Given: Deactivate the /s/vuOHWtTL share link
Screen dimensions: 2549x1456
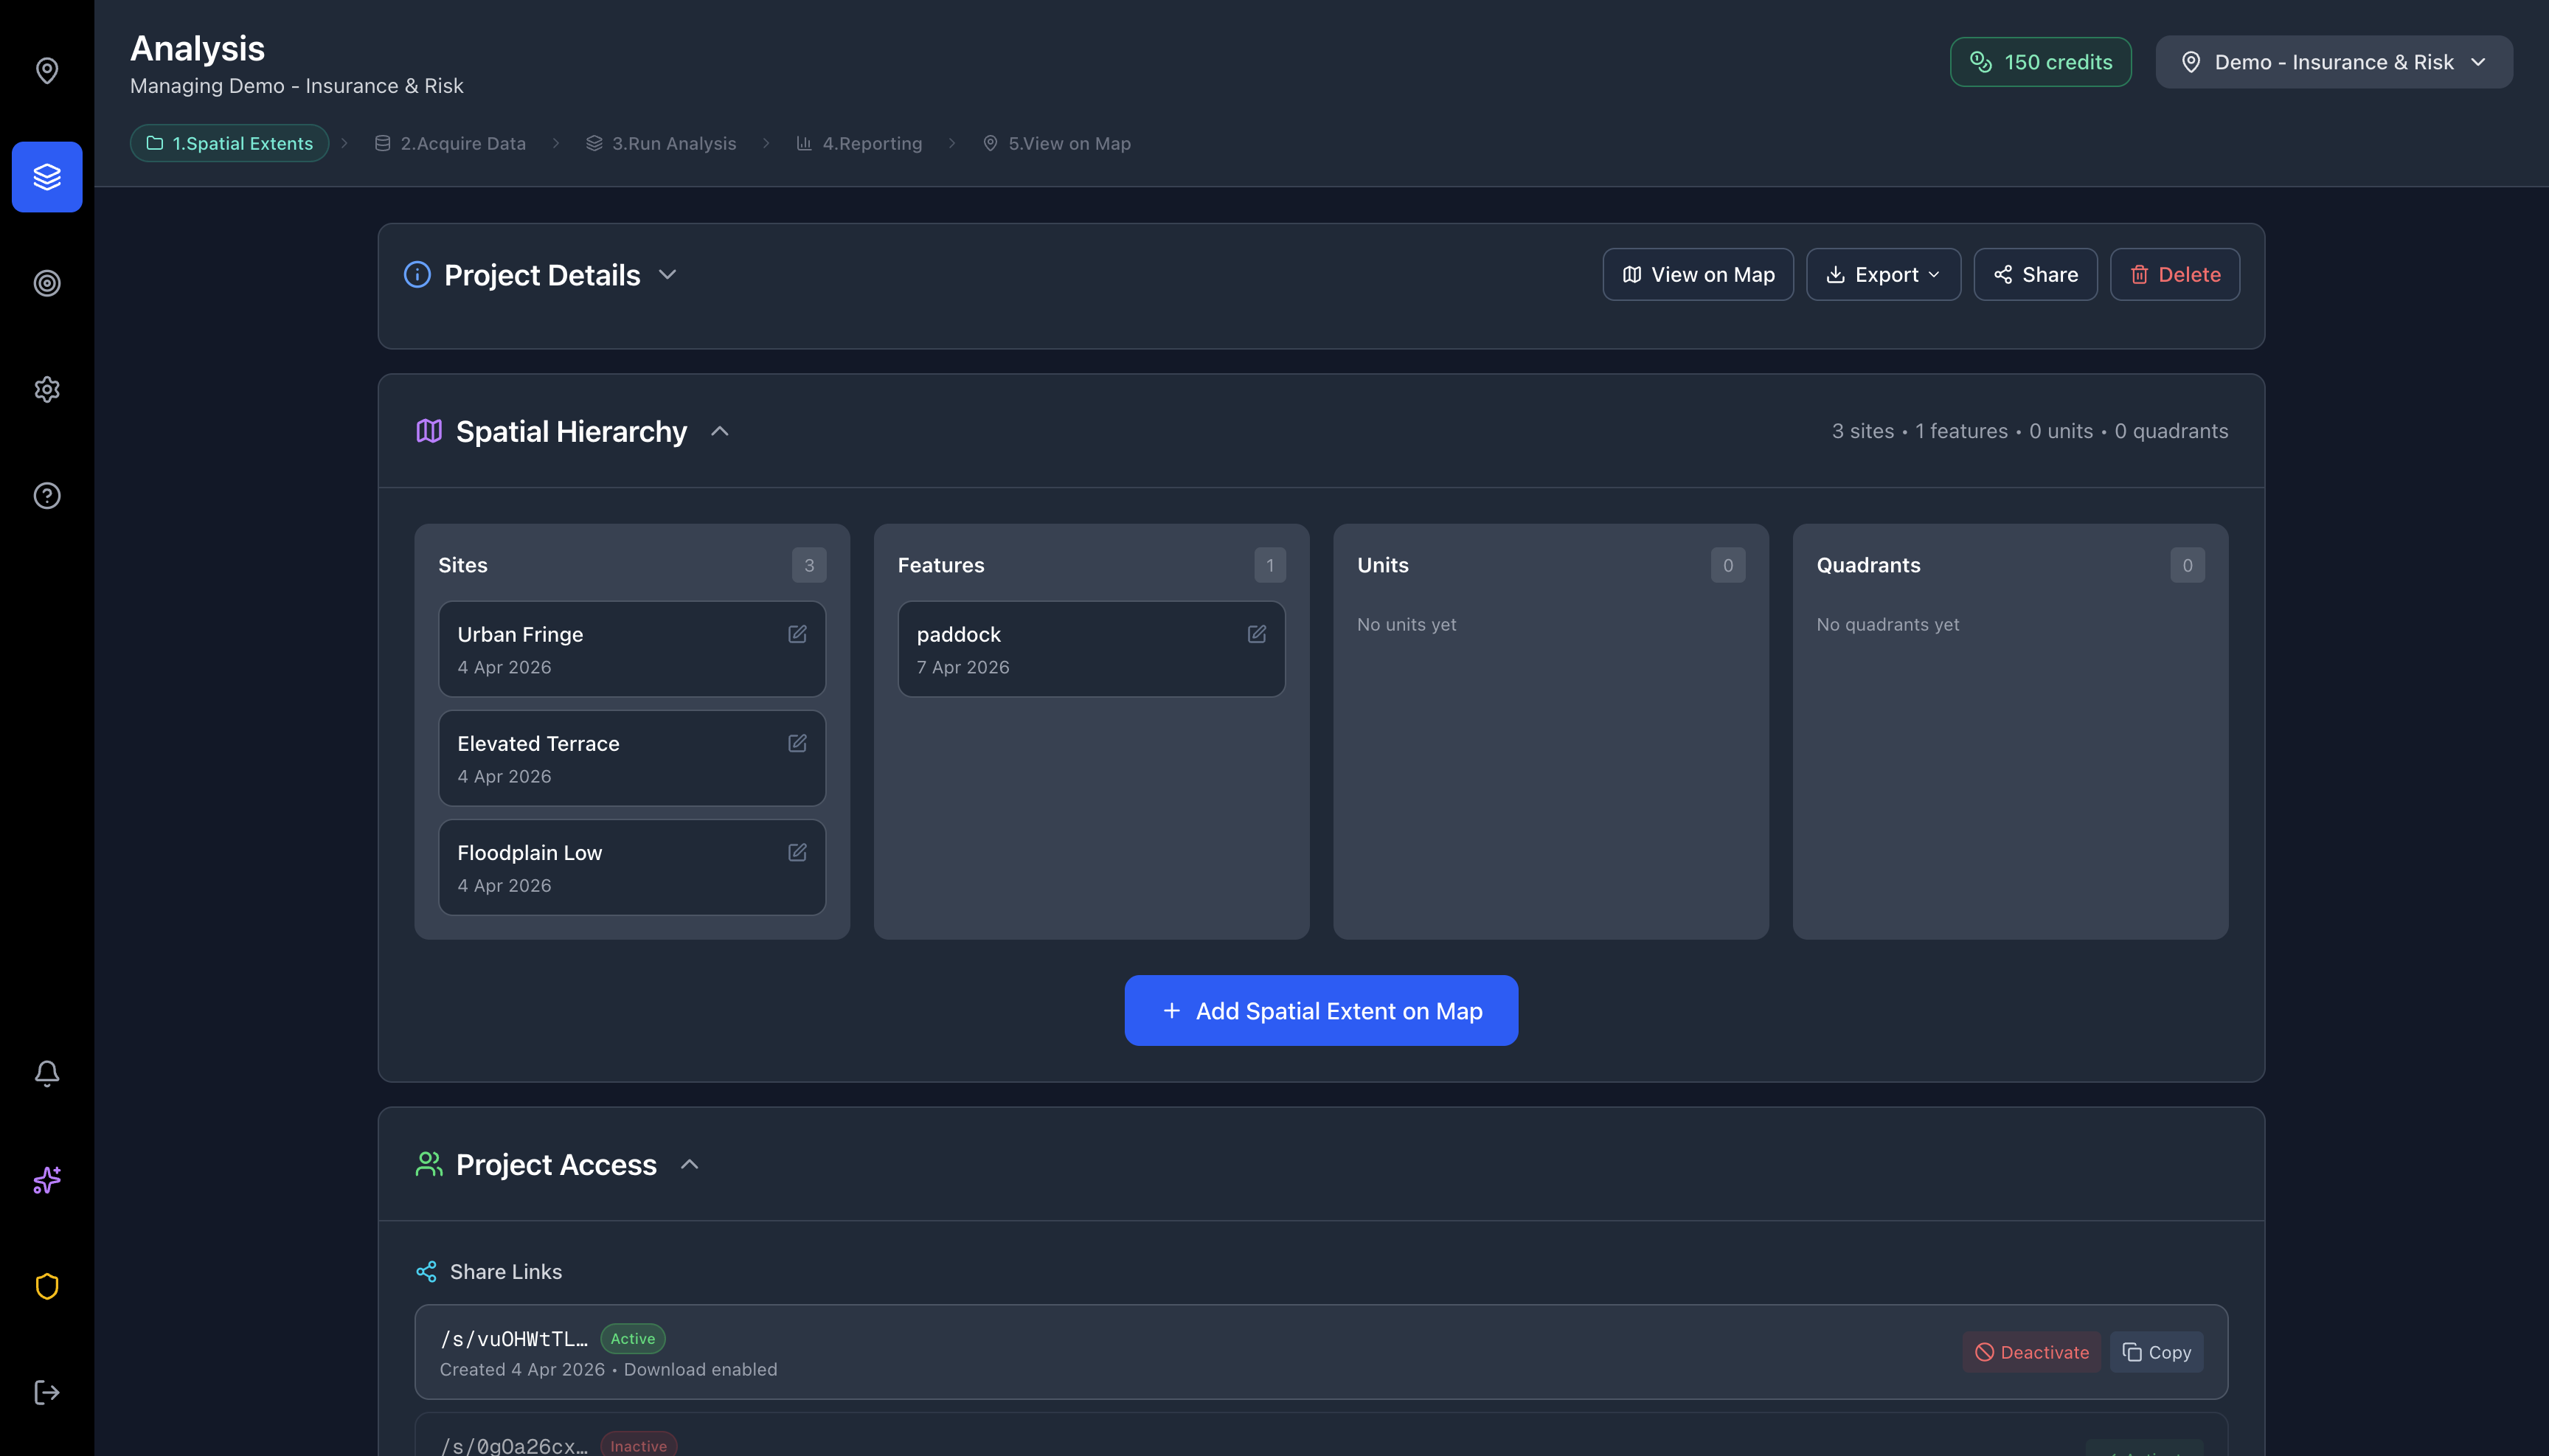Looking at the screenshot, I should 2031,1352.
